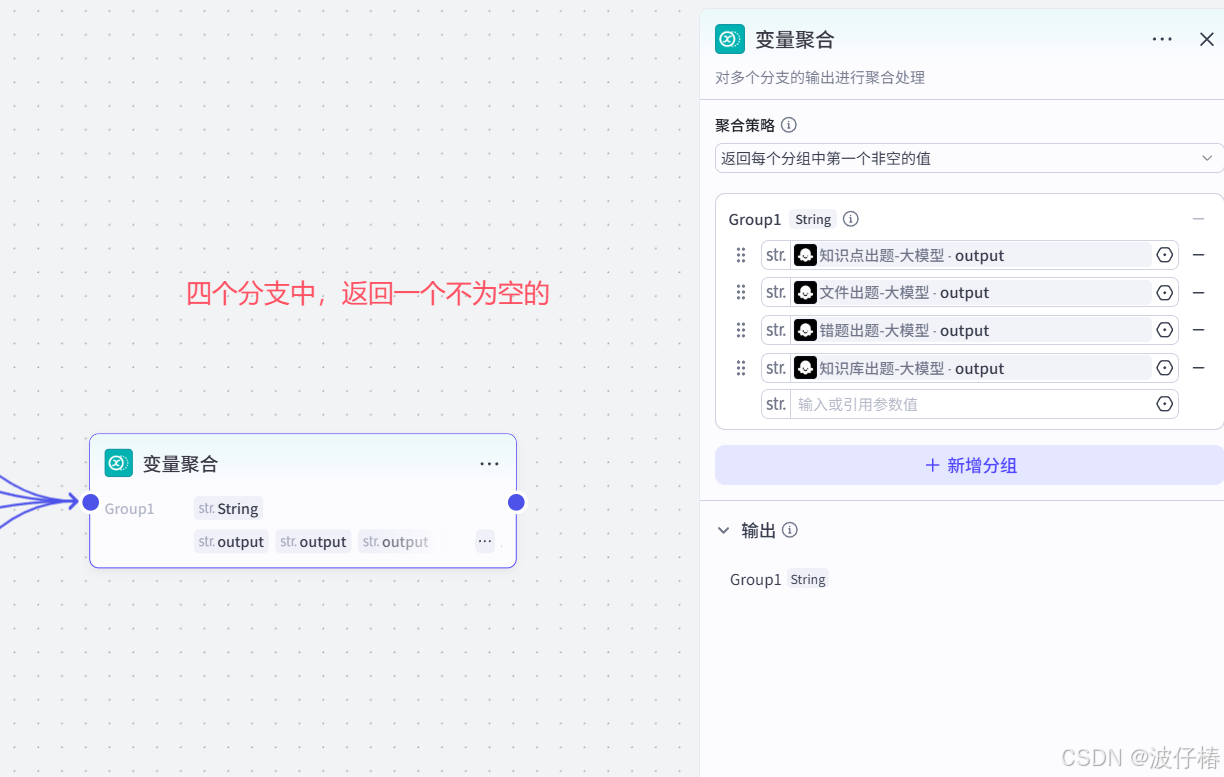Open the node's ⋯ context menu on canvas
The height and width of the screenshot is (777, 1224).
[489, 463]
